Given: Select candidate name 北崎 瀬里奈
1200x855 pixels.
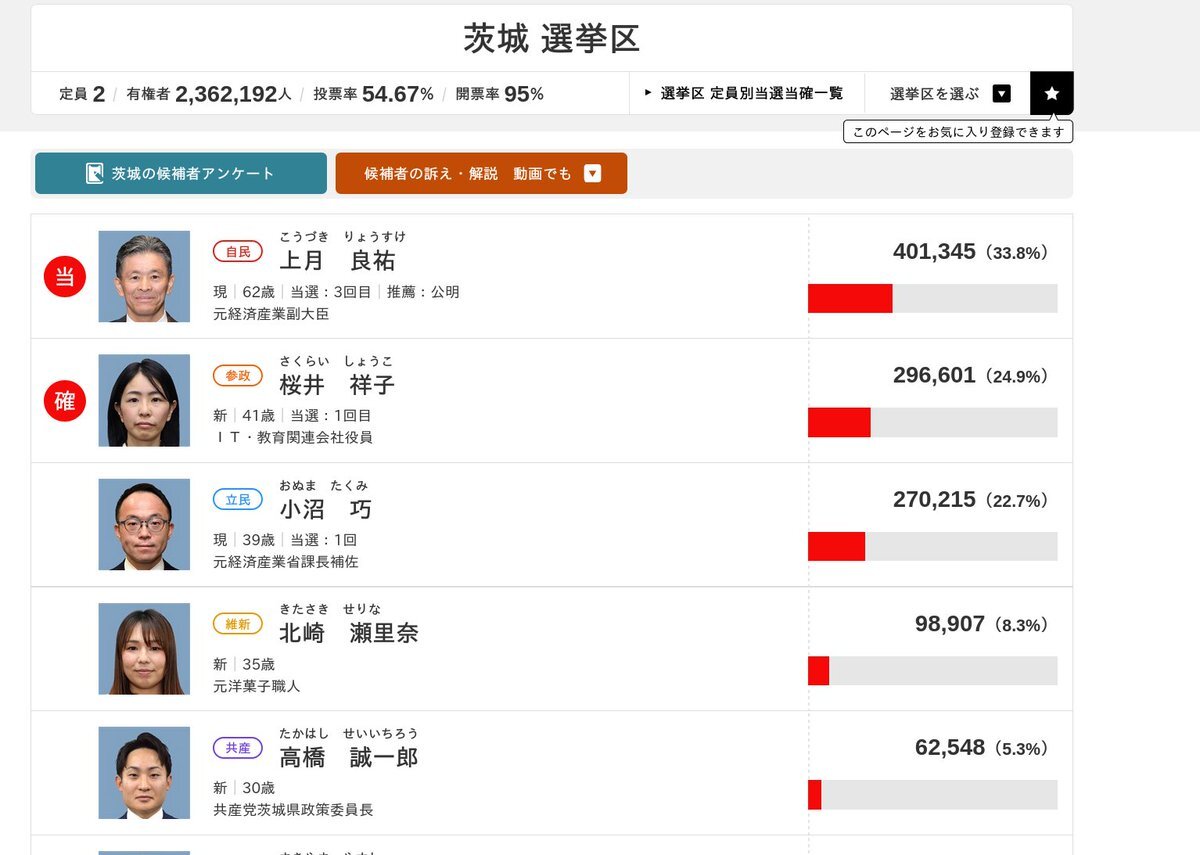Looking at the screenshot, I should (349, 633).
